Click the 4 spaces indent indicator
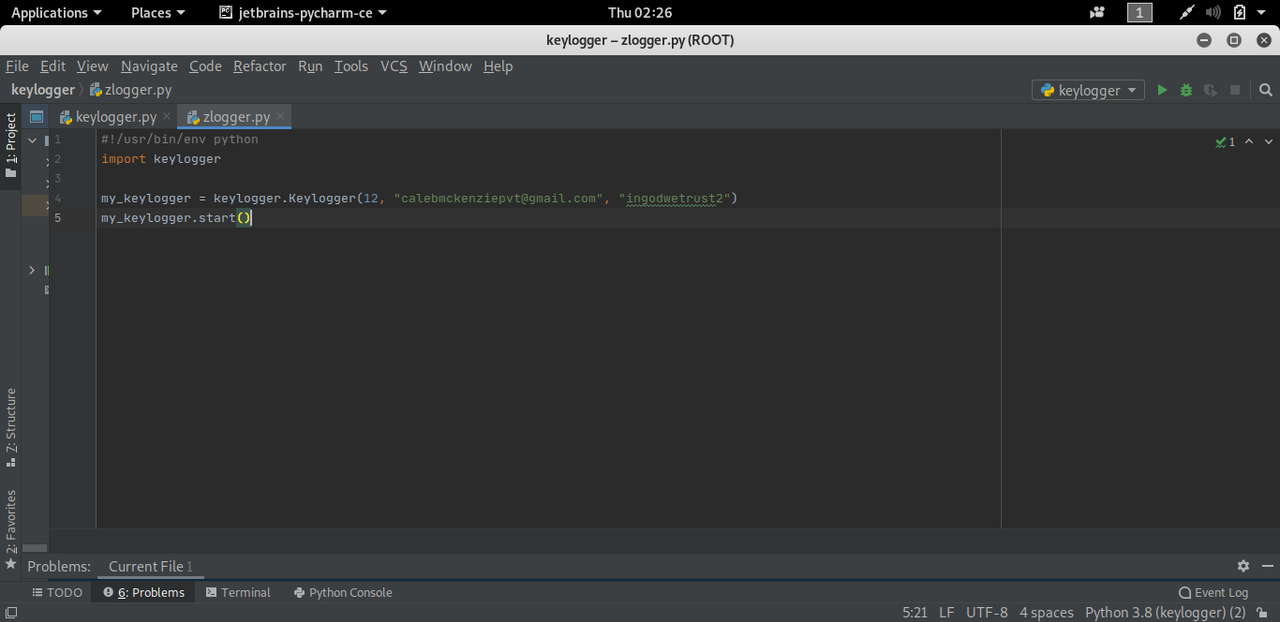The width and height of the screenshot is (1280, 622). [1046, 612]
